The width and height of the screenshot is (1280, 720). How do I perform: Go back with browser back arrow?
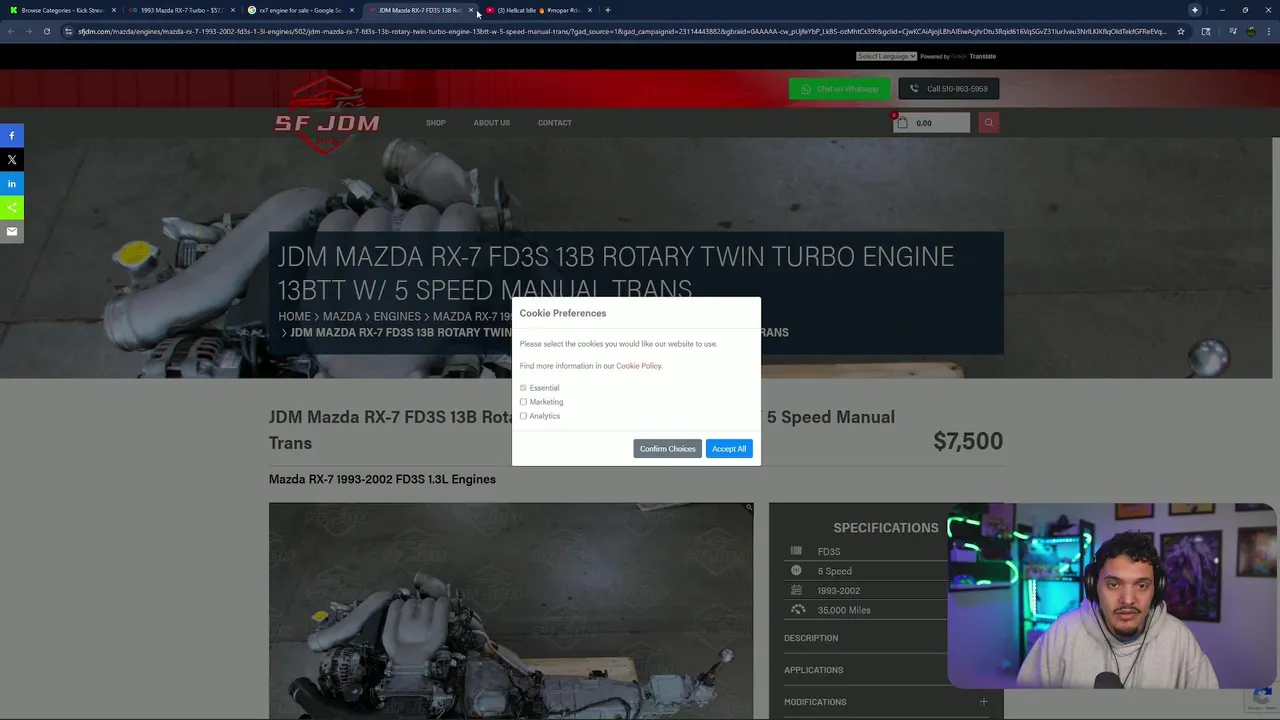click(10, 31)
